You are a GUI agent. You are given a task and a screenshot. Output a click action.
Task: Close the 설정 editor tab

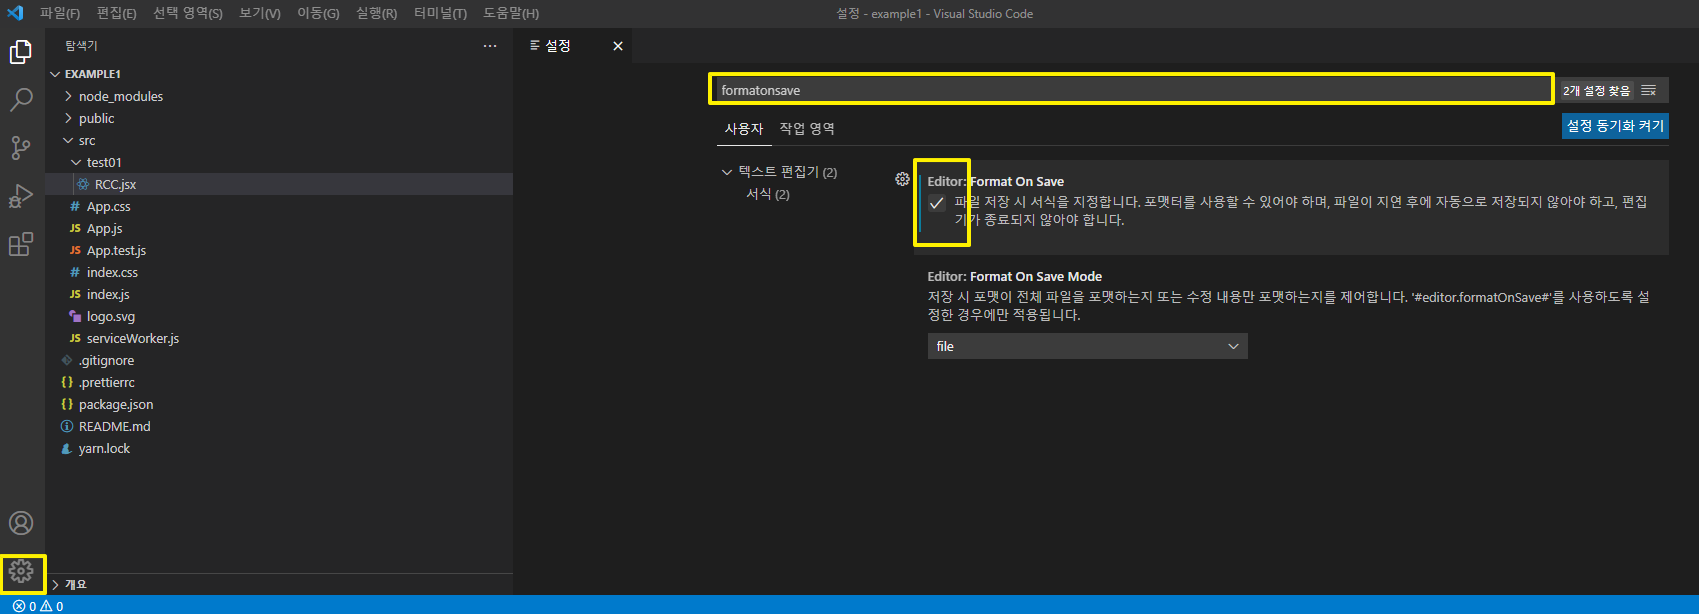point(618,46)
